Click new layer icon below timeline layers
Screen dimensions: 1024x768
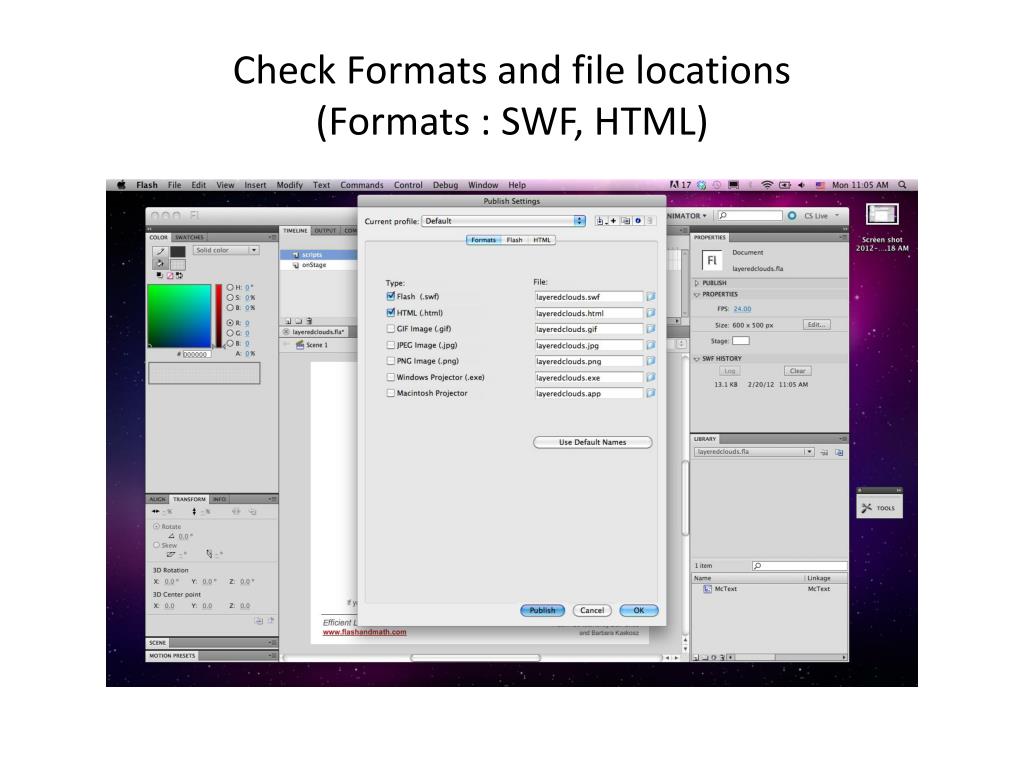pyautogui.click(x=288, y=321)
